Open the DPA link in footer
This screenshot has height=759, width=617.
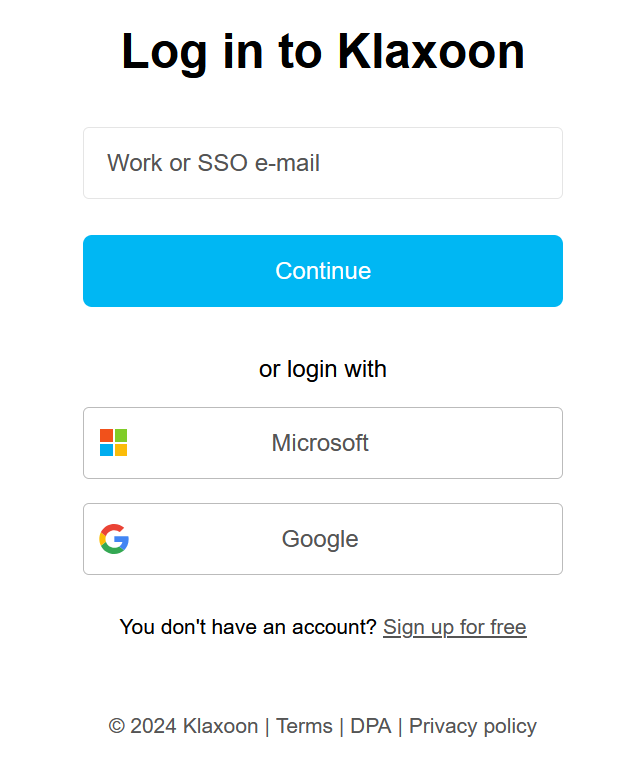[369, 726]
